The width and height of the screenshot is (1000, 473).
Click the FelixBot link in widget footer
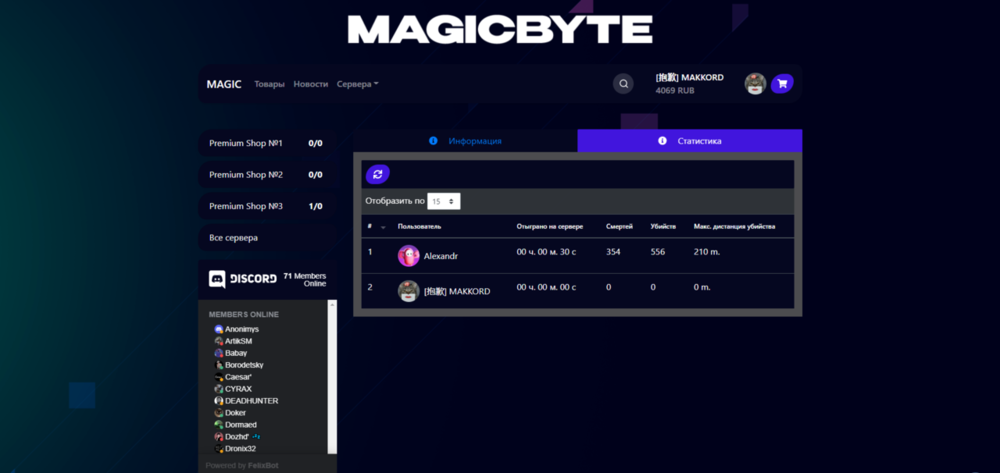pos(263,465)
